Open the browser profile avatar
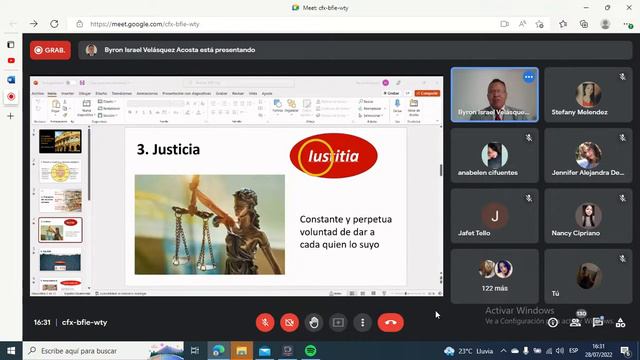Image resolution: width=640 pixels, height=360 pixels. click(x=605, y=24)
